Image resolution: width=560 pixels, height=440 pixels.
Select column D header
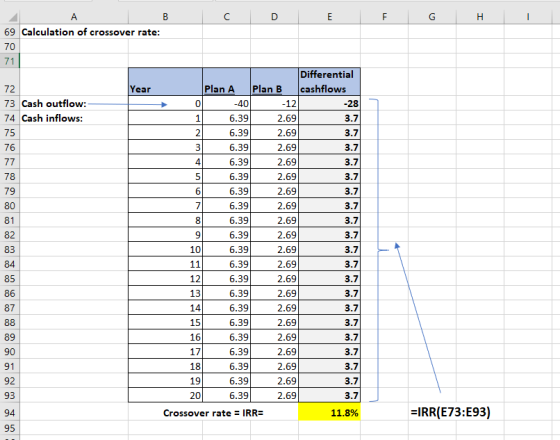[x=274, y=17]
